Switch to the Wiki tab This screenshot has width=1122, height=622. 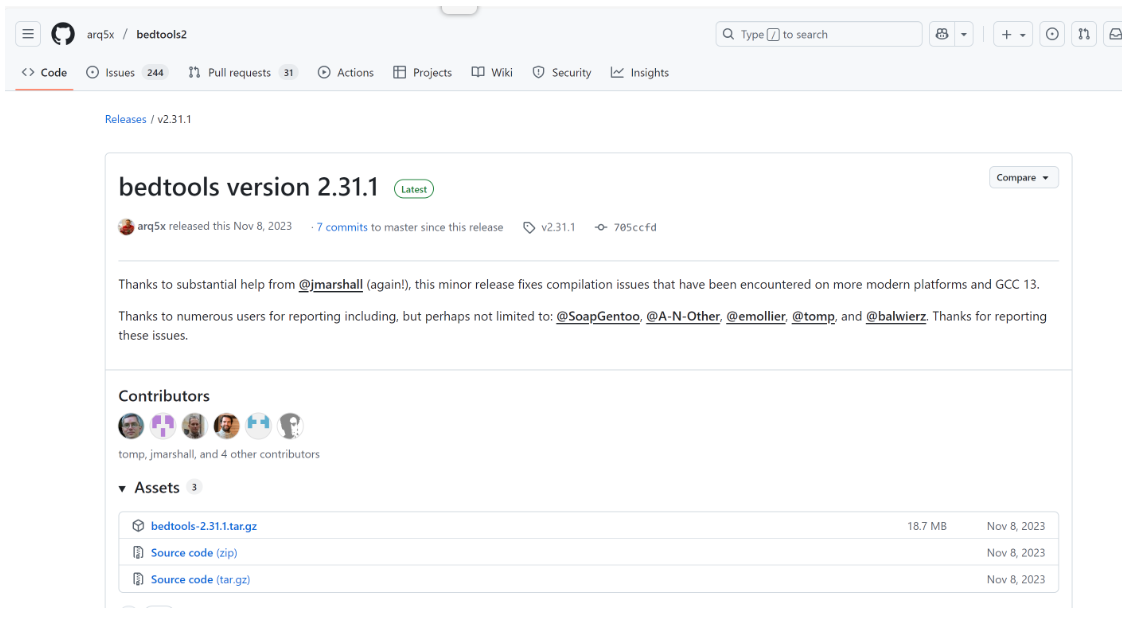click(492, 72)
